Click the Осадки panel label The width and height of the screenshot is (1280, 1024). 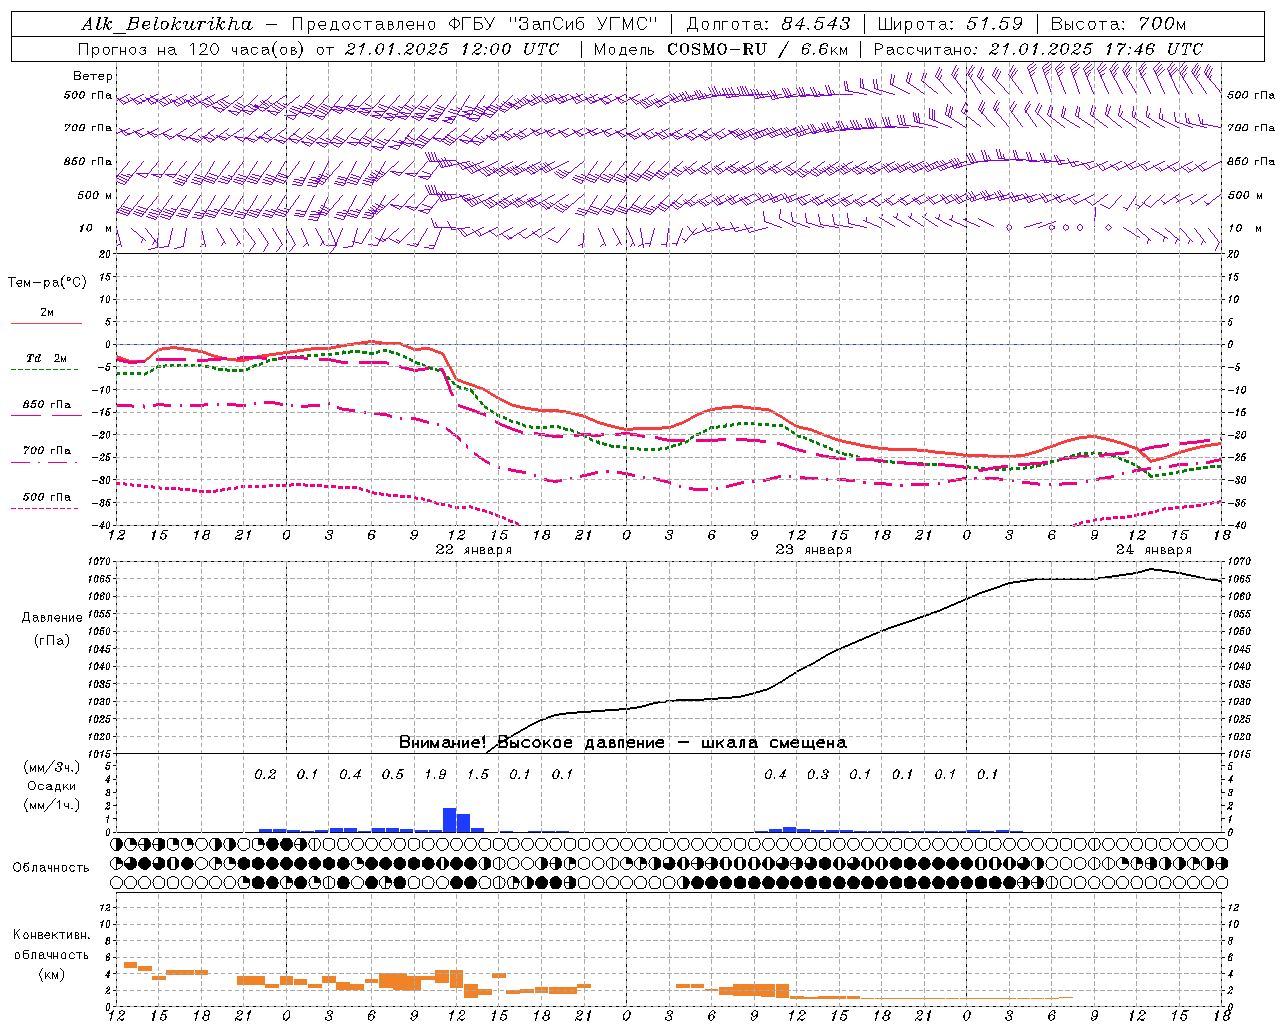pyautogui.click(x=51, y=786)
